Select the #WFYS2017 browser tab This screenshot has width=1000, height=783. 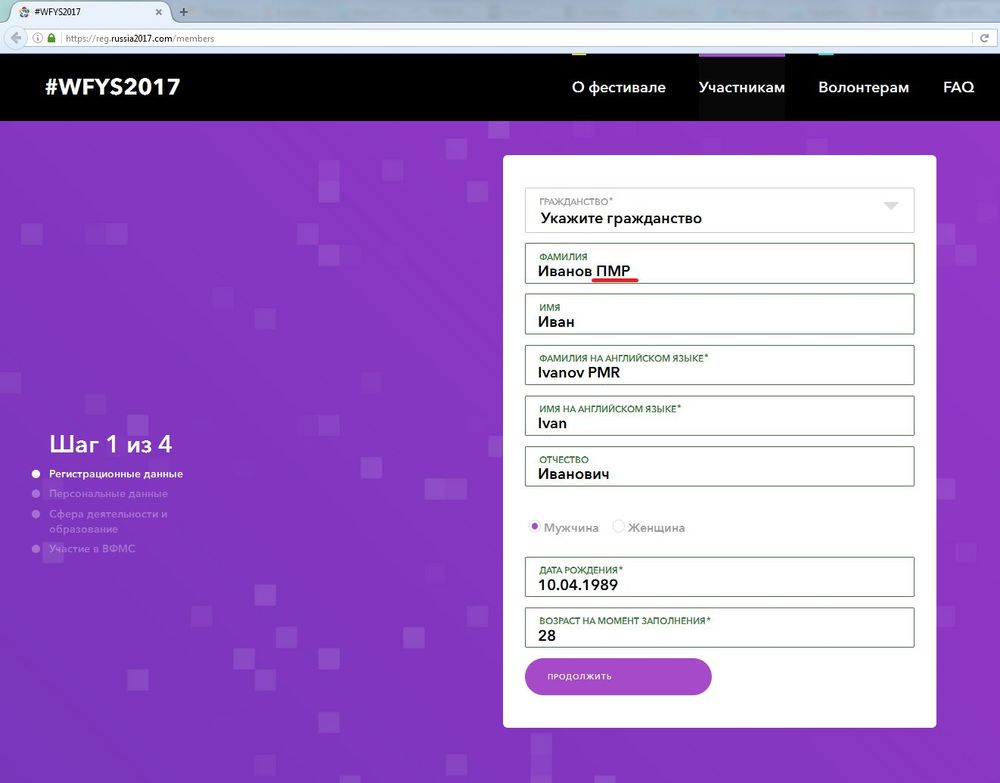pos(89,11)
